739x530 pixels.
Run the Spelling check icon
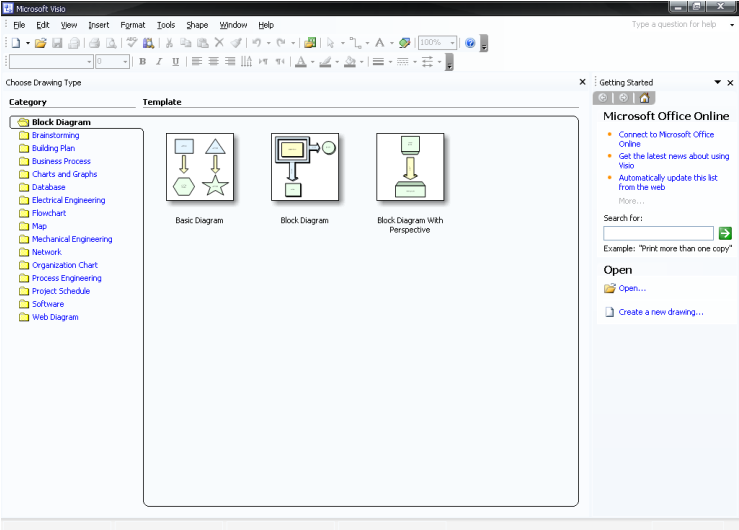click(132, 43)
